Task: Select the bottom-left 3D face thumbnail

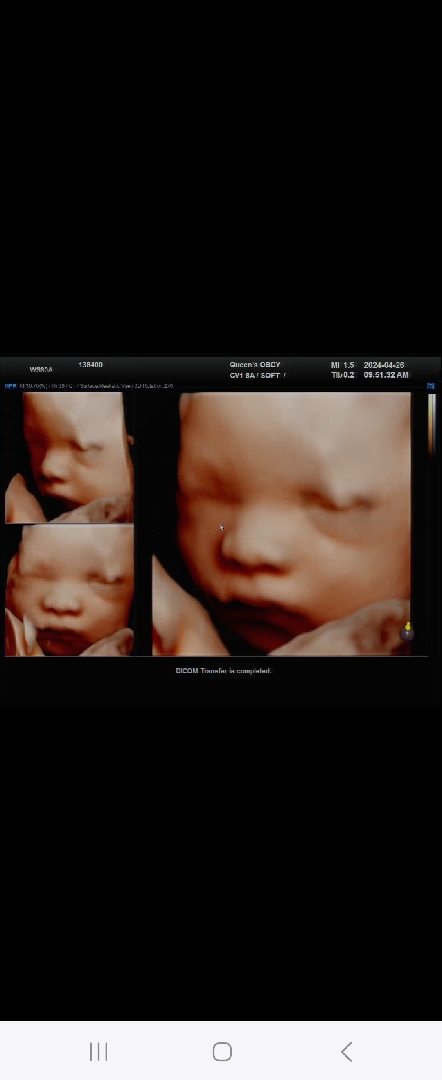Action: coord(69,590)
